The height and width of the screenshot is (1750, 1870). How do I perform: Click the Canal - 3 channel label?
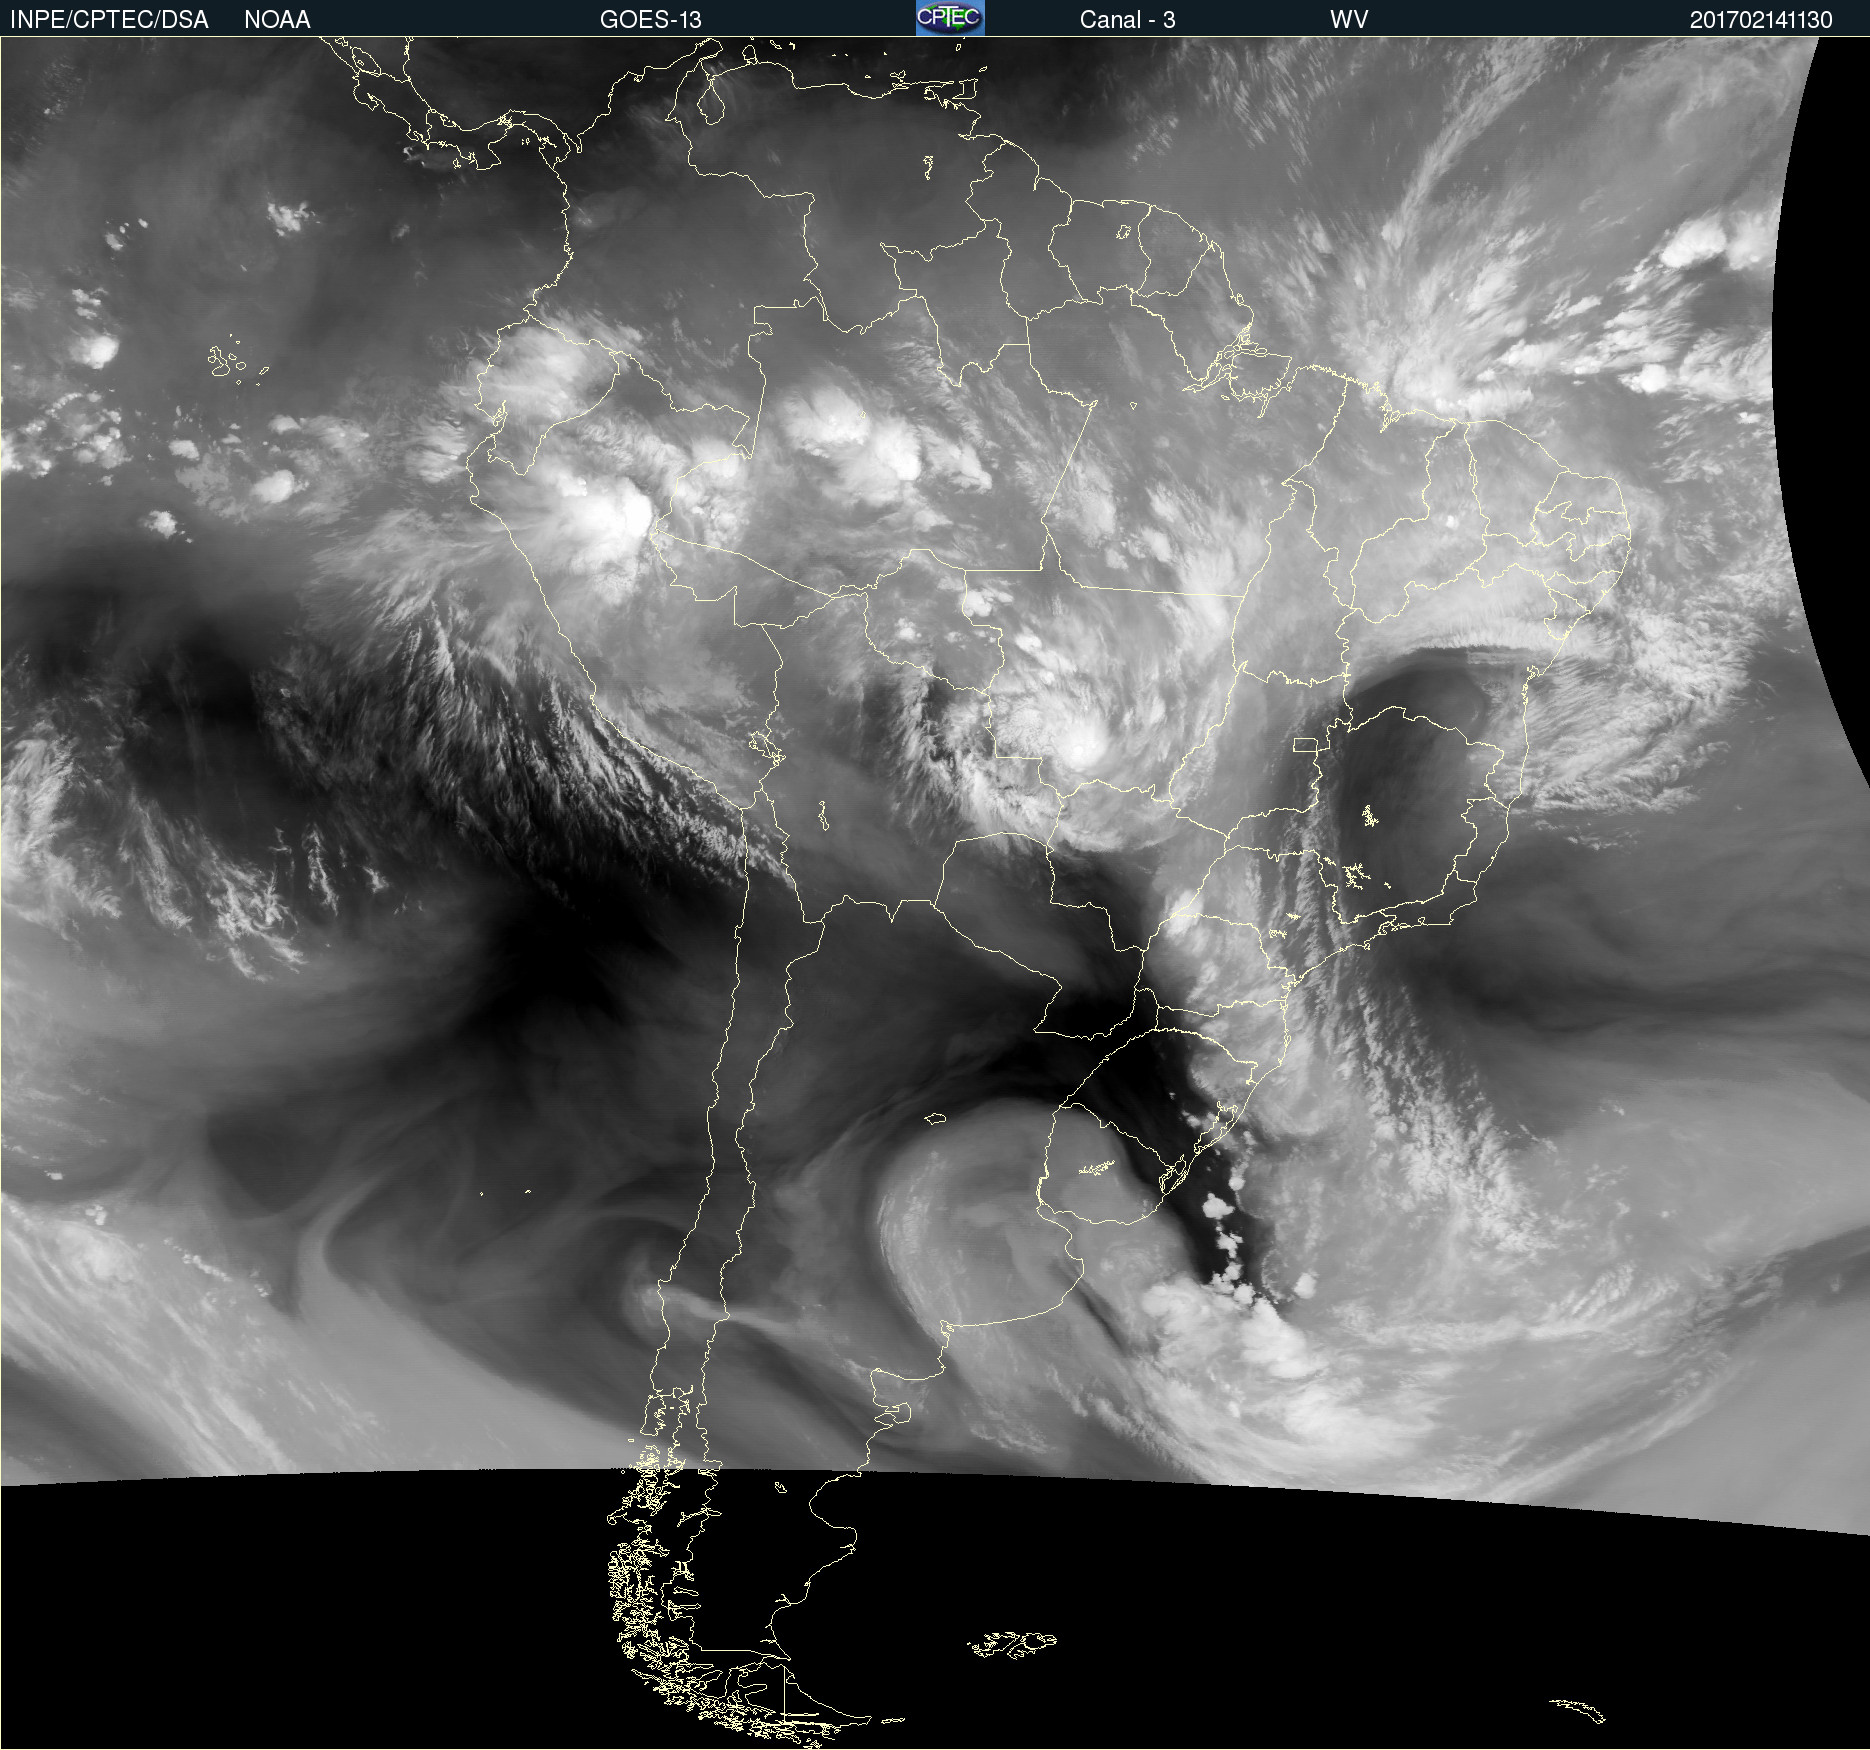tap(1127, 20)
